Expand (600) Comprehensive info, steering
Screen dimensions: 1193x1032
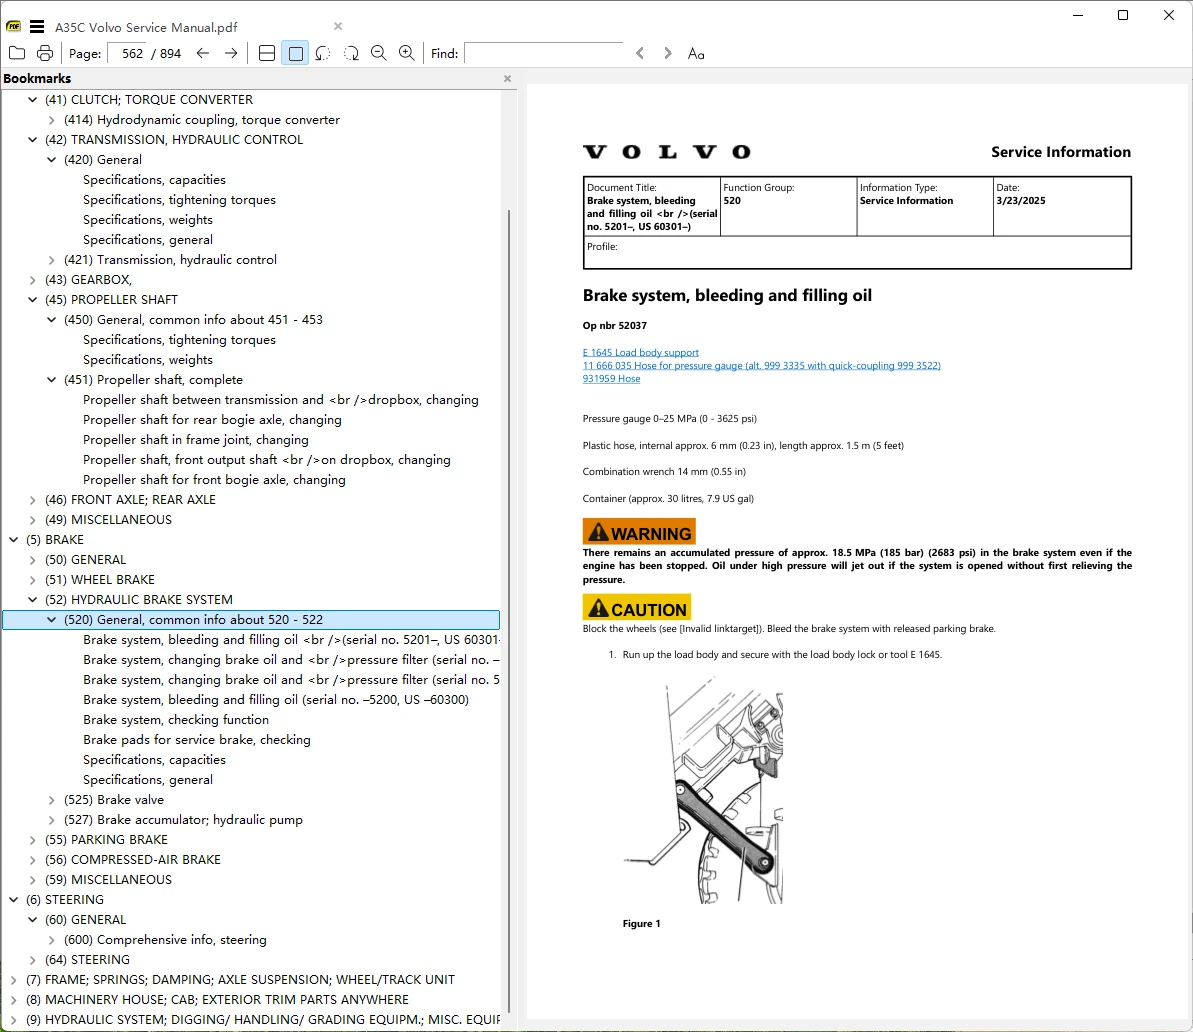pos(52,940)
